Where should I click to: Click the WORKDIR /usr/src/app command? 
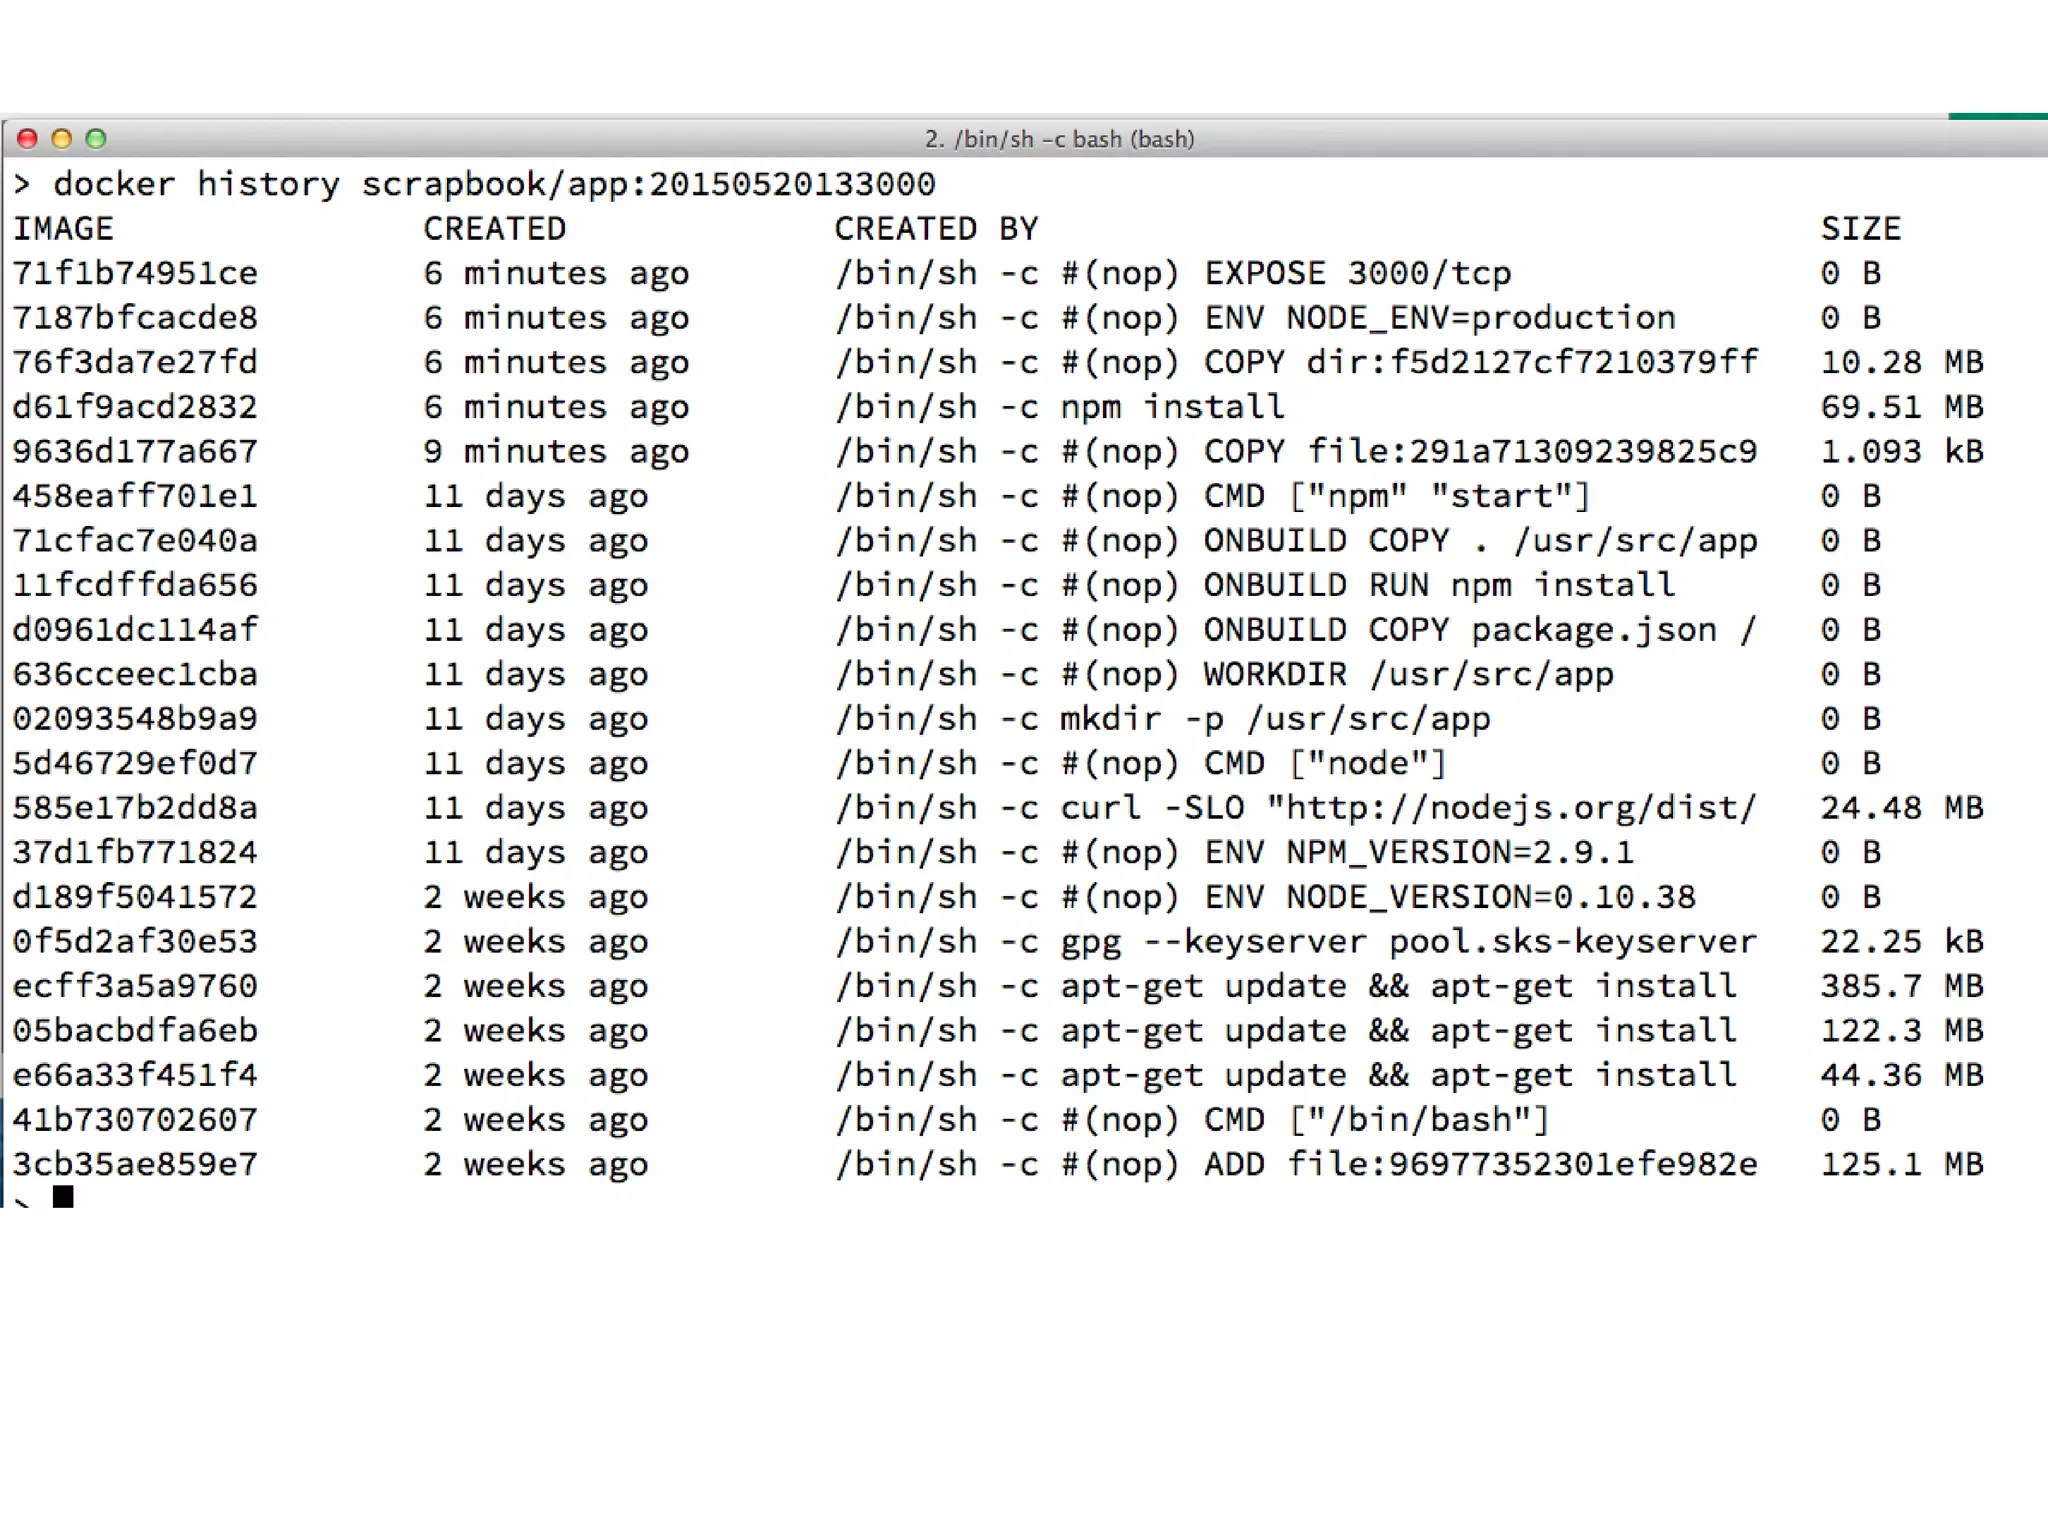(1408, 674)
